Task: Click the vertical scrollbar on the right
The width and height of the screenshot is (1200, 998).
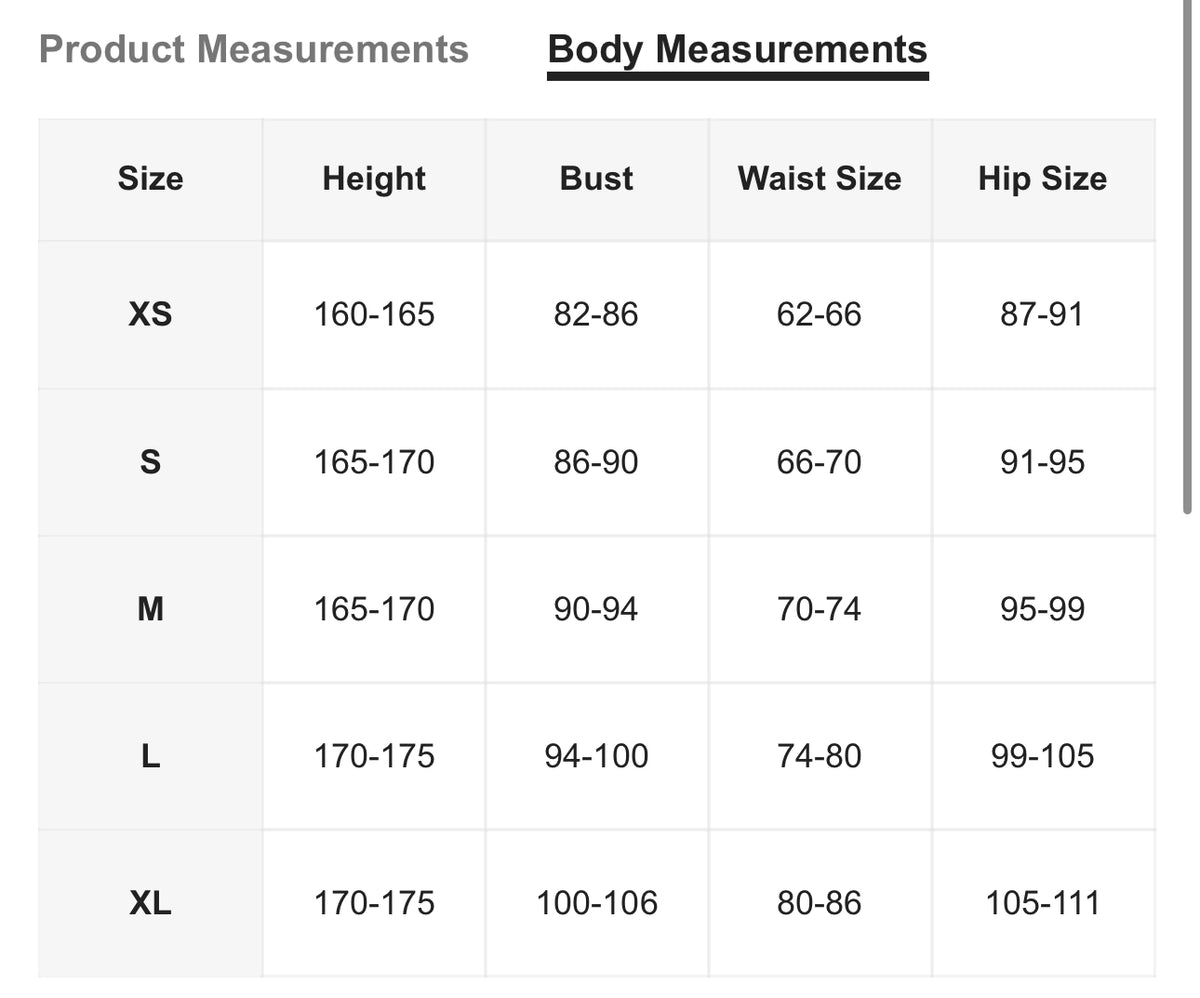Action: [x=1187, y=300]
